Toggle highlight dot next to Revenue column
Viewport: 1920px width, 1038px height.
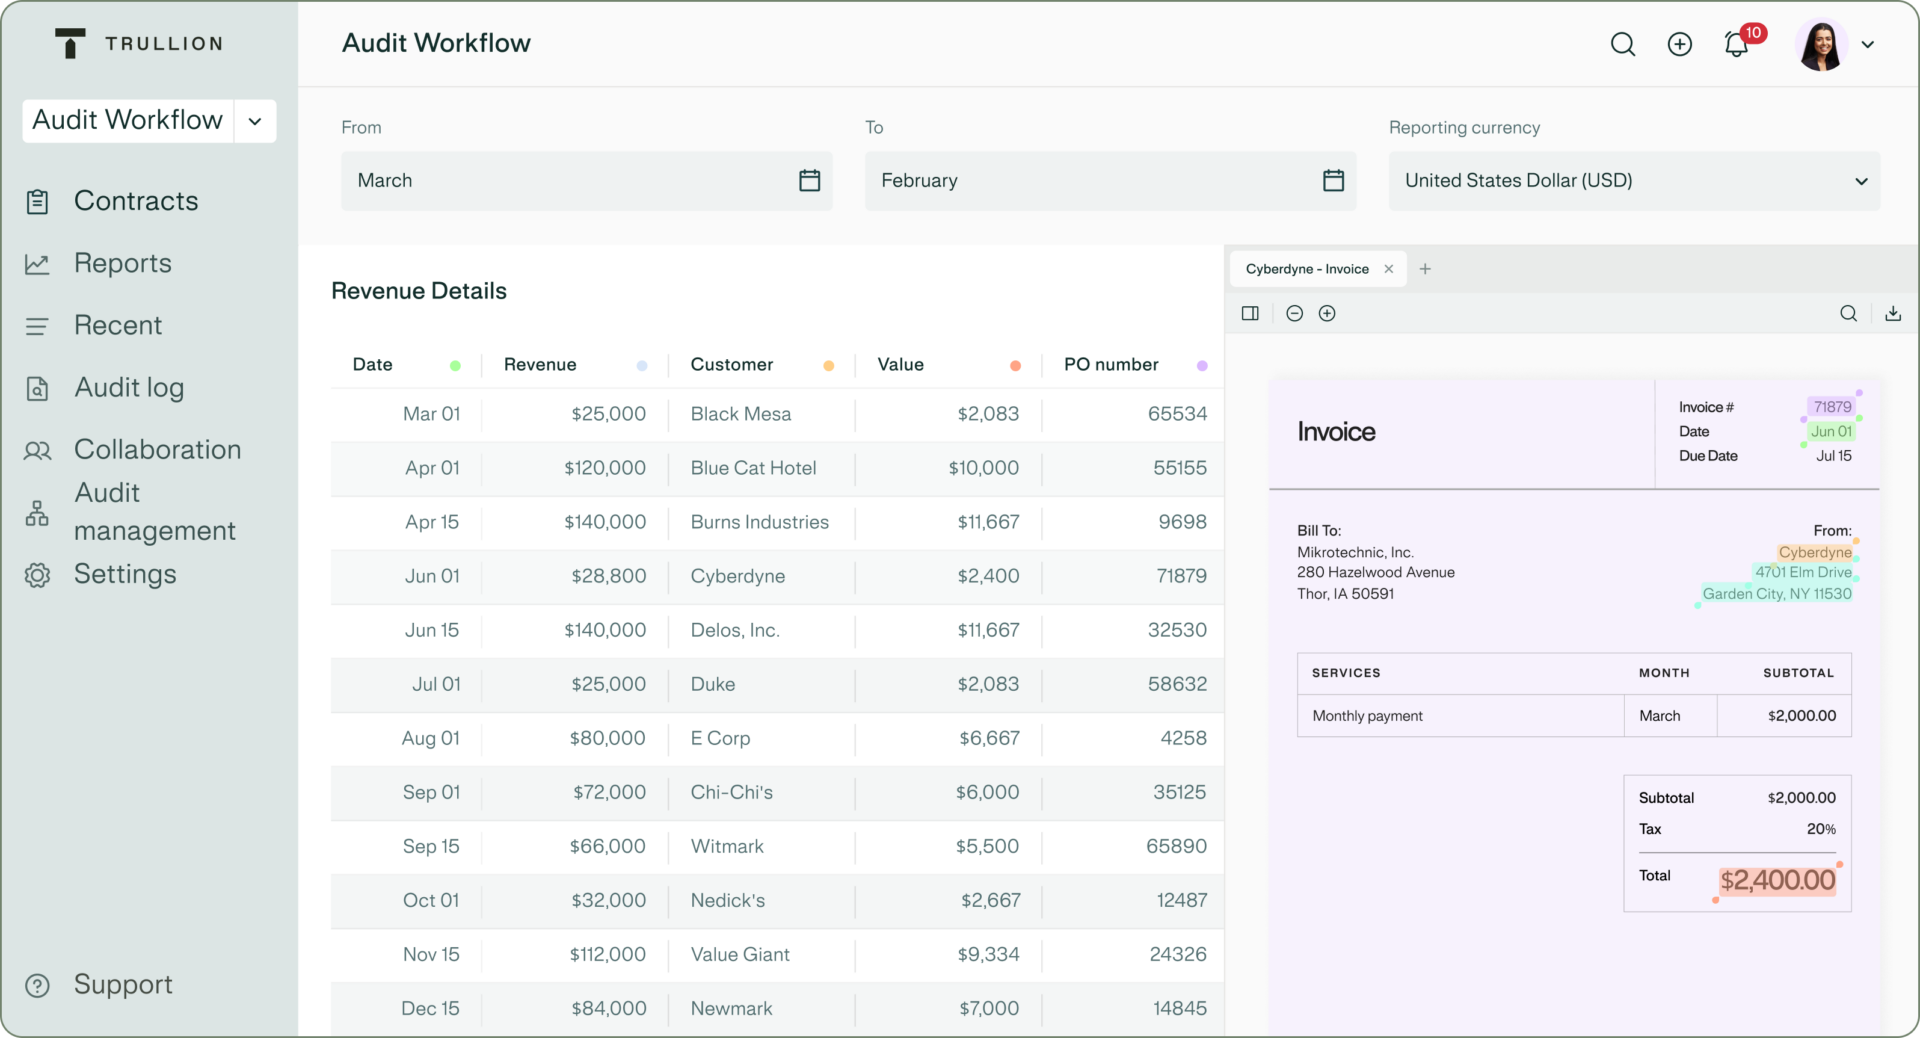[641, 366]
